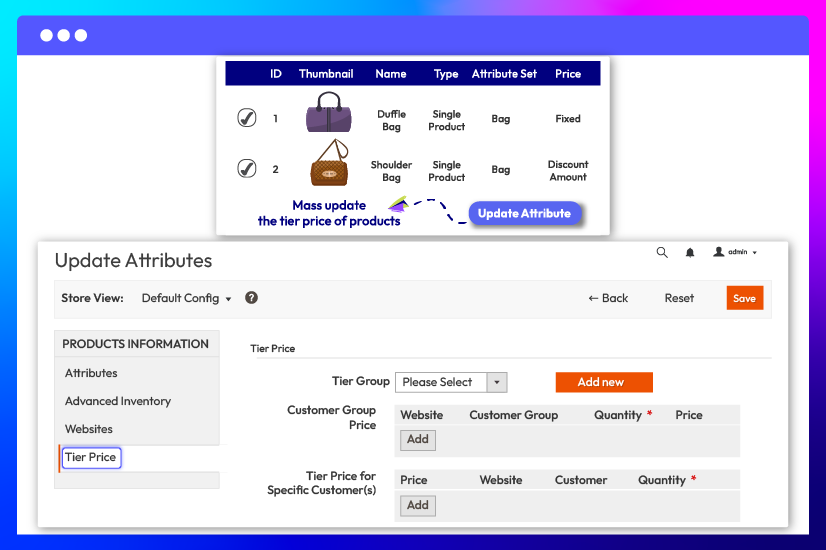
Task: Click Quantity header in Customer Group Price
Action: (x=618, y=415)
